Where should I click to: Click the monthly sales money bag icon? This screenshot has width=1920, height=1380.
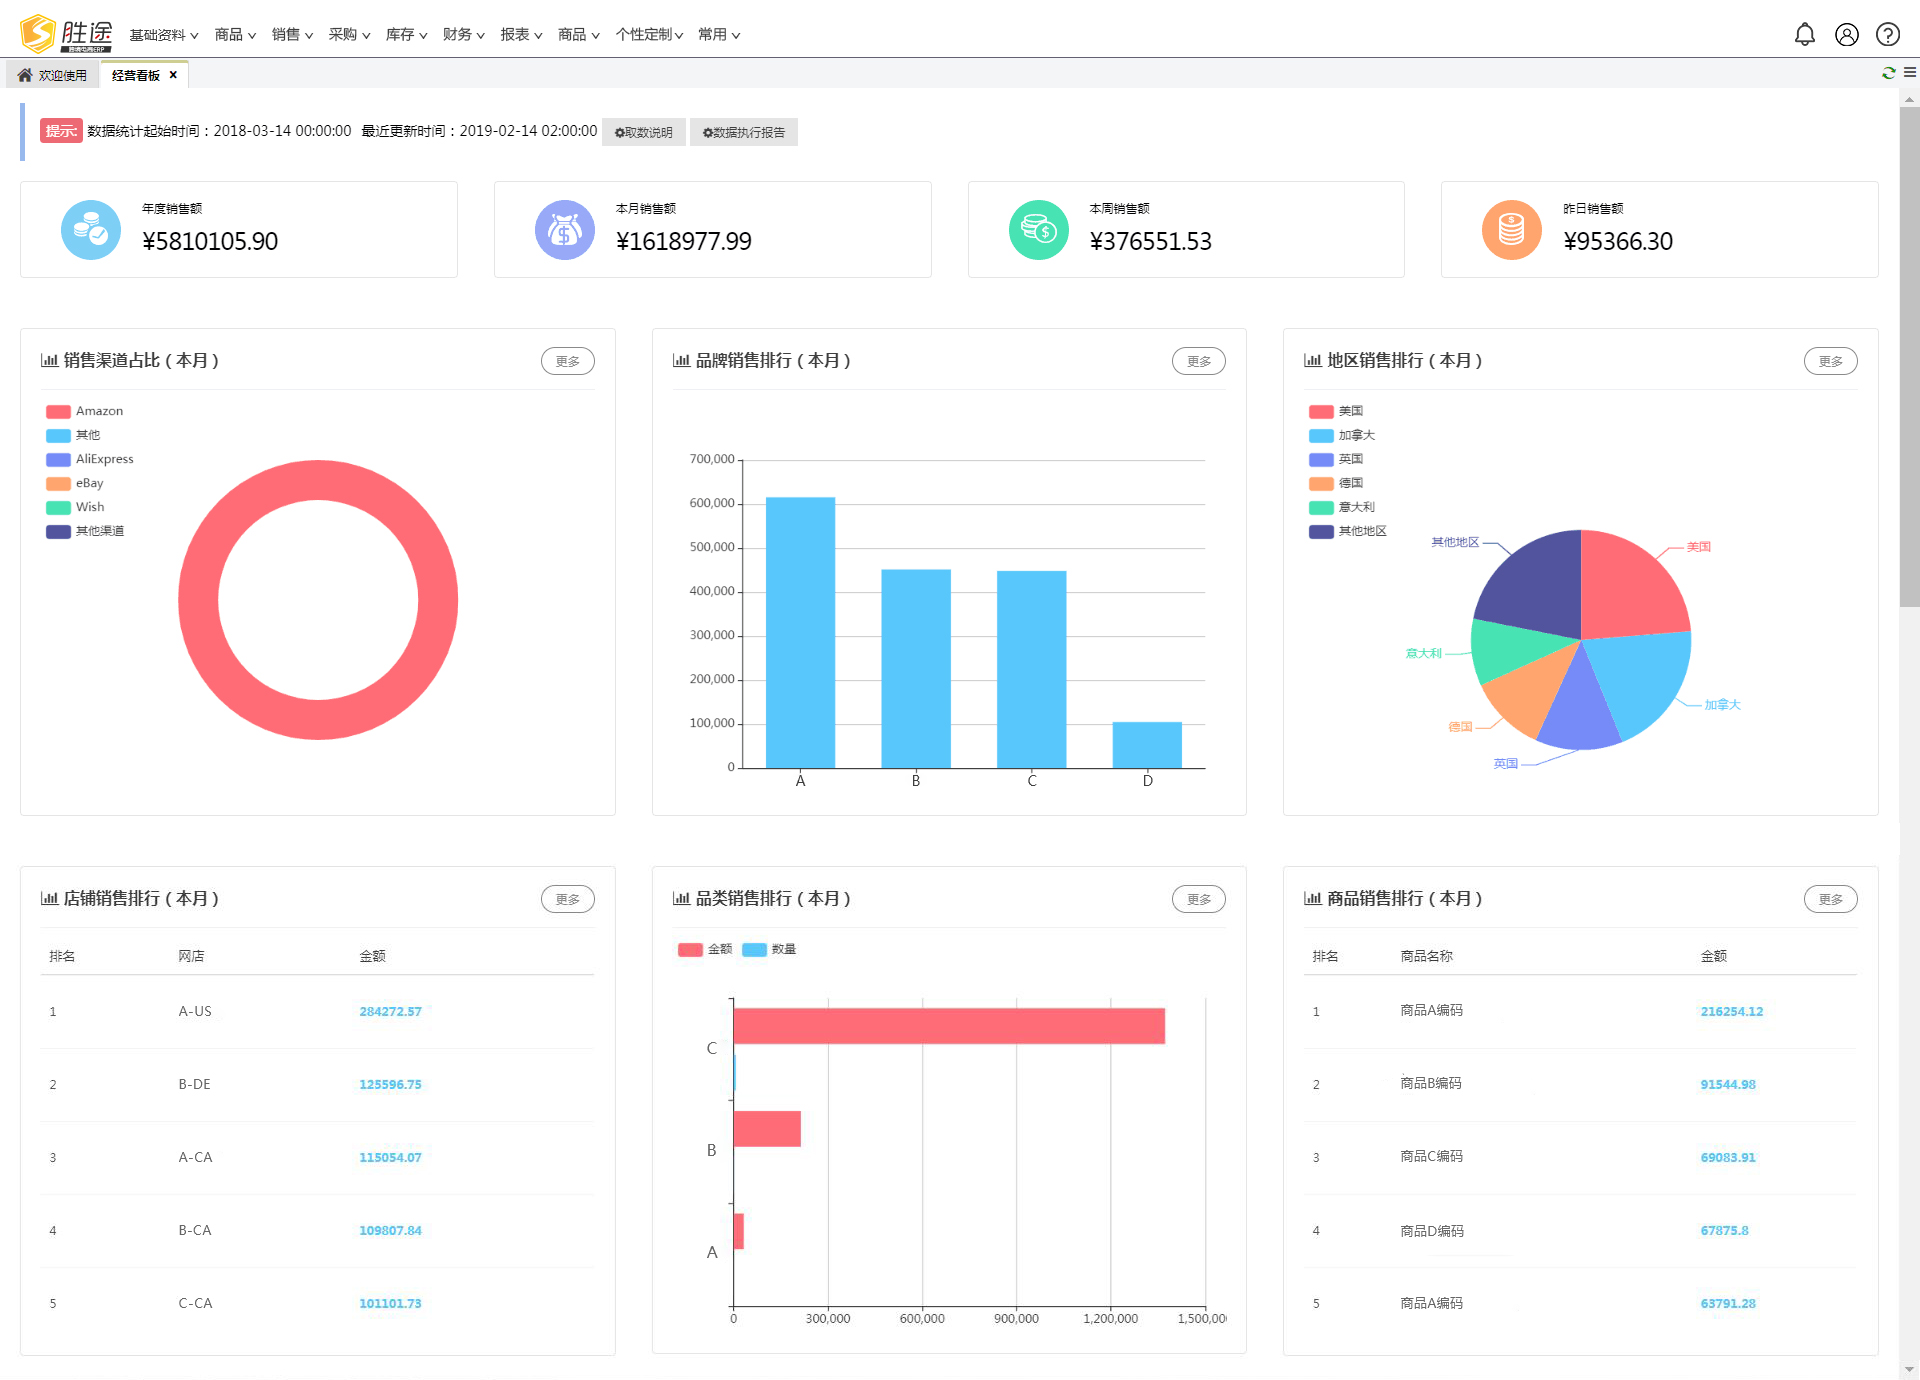point(564,230)
